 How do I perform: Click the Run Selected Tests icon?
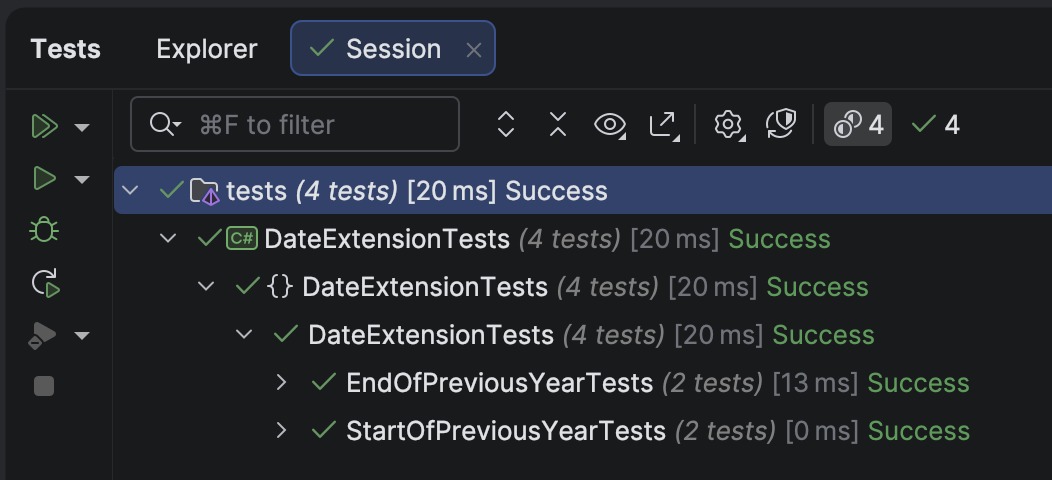[x=43, y=179]
